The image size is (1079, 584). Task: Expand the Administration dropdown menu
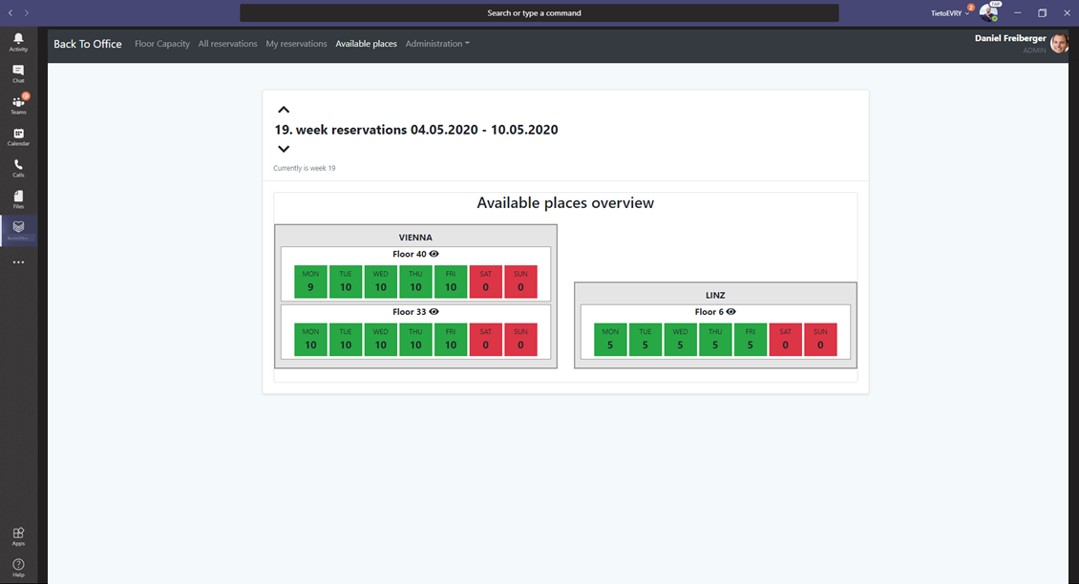(437, 44)
